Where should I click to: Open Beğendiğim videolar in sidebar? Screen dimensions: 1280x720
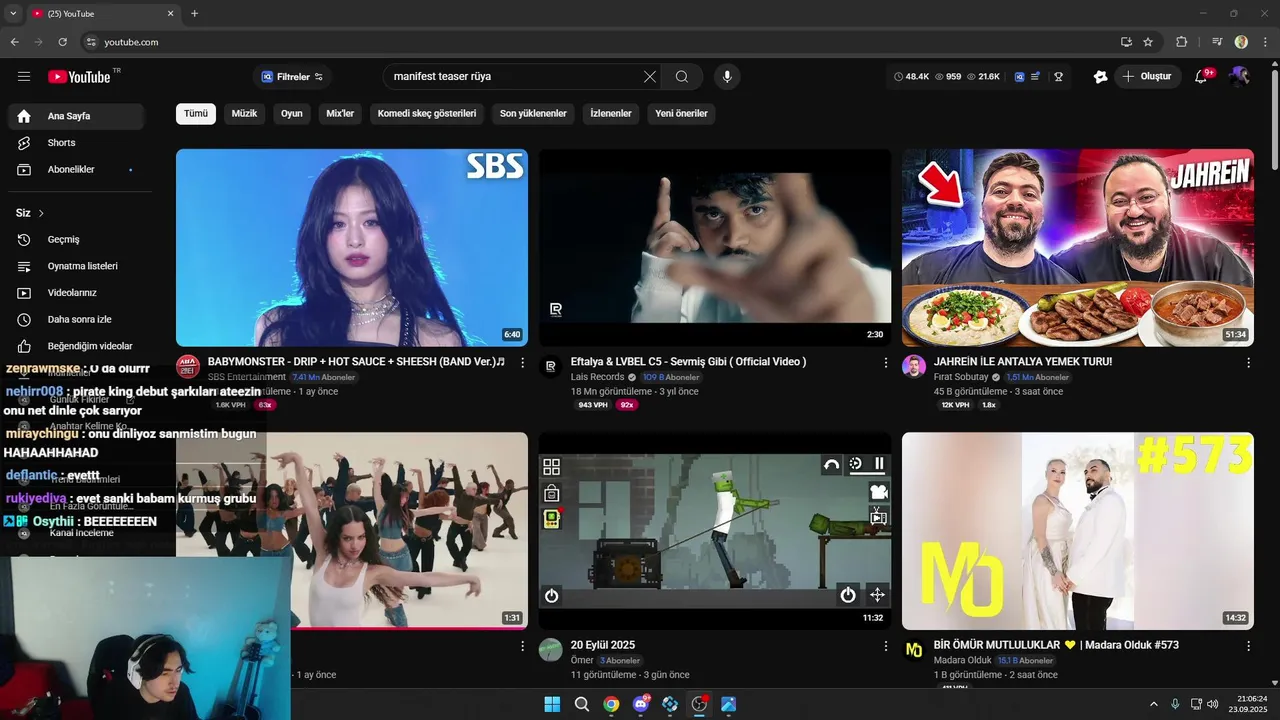76,346
